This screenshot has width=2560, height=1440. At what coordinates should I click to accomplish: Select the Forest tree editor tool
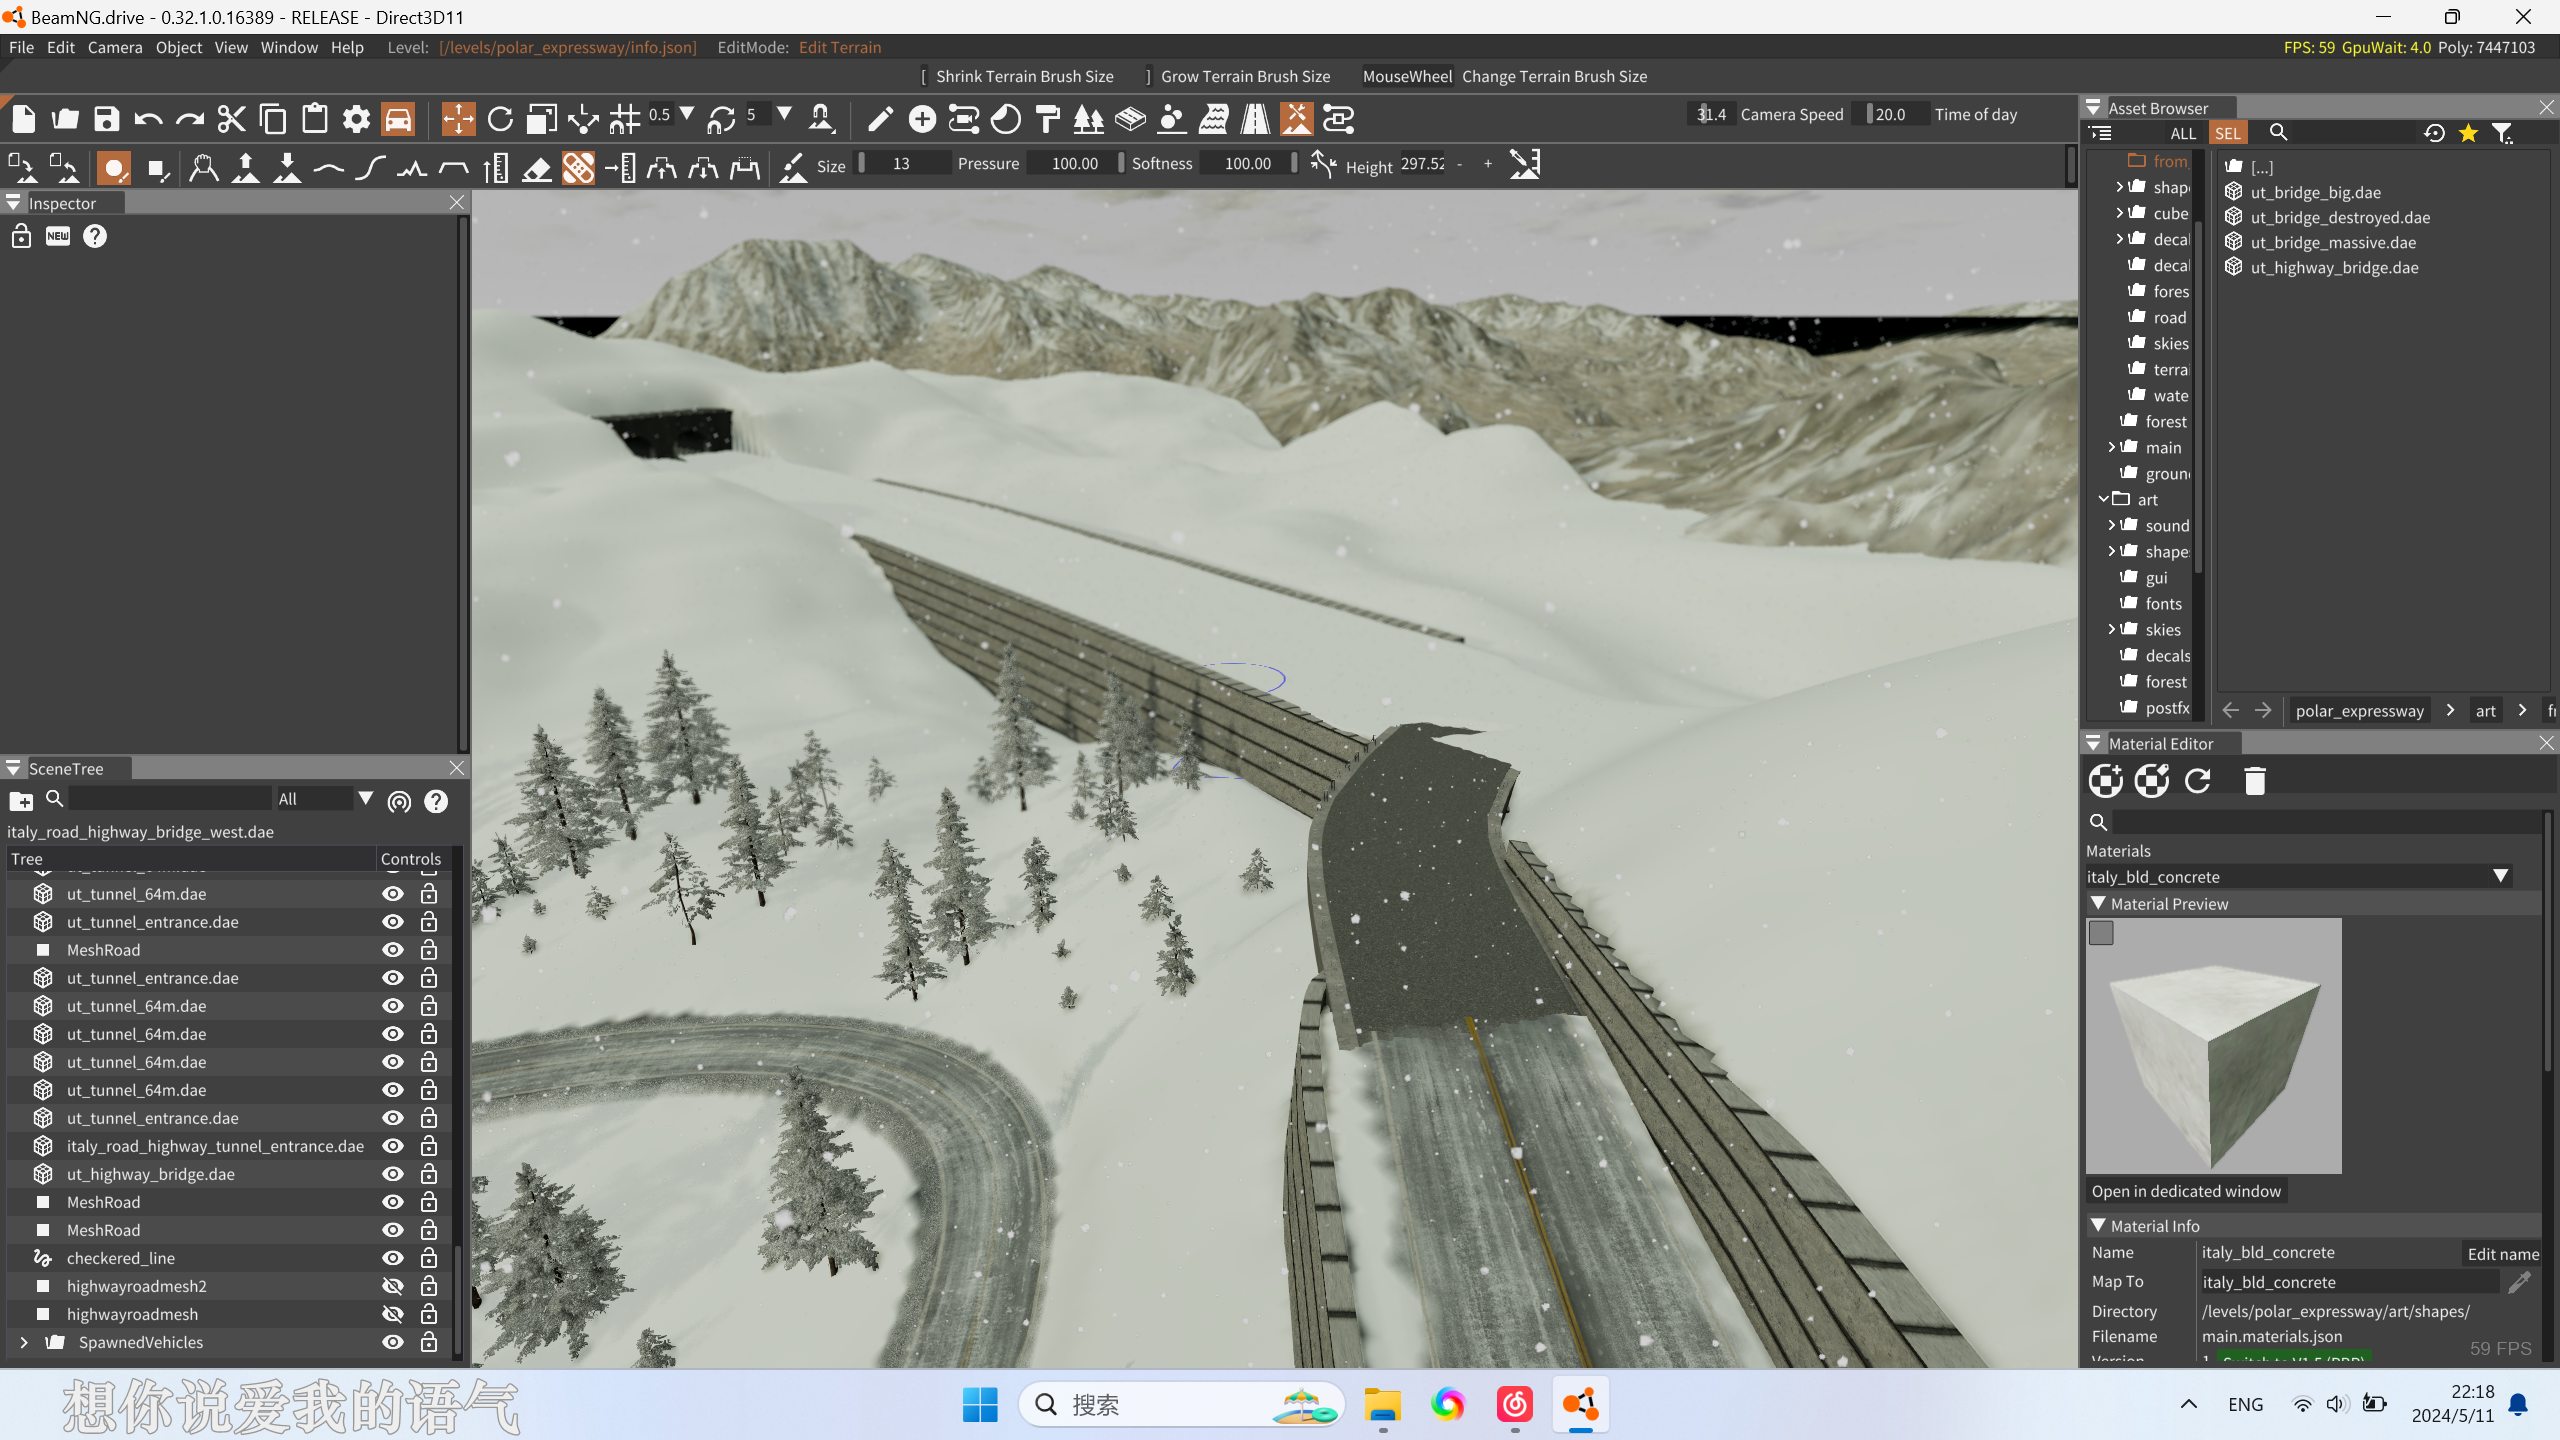1088,119
